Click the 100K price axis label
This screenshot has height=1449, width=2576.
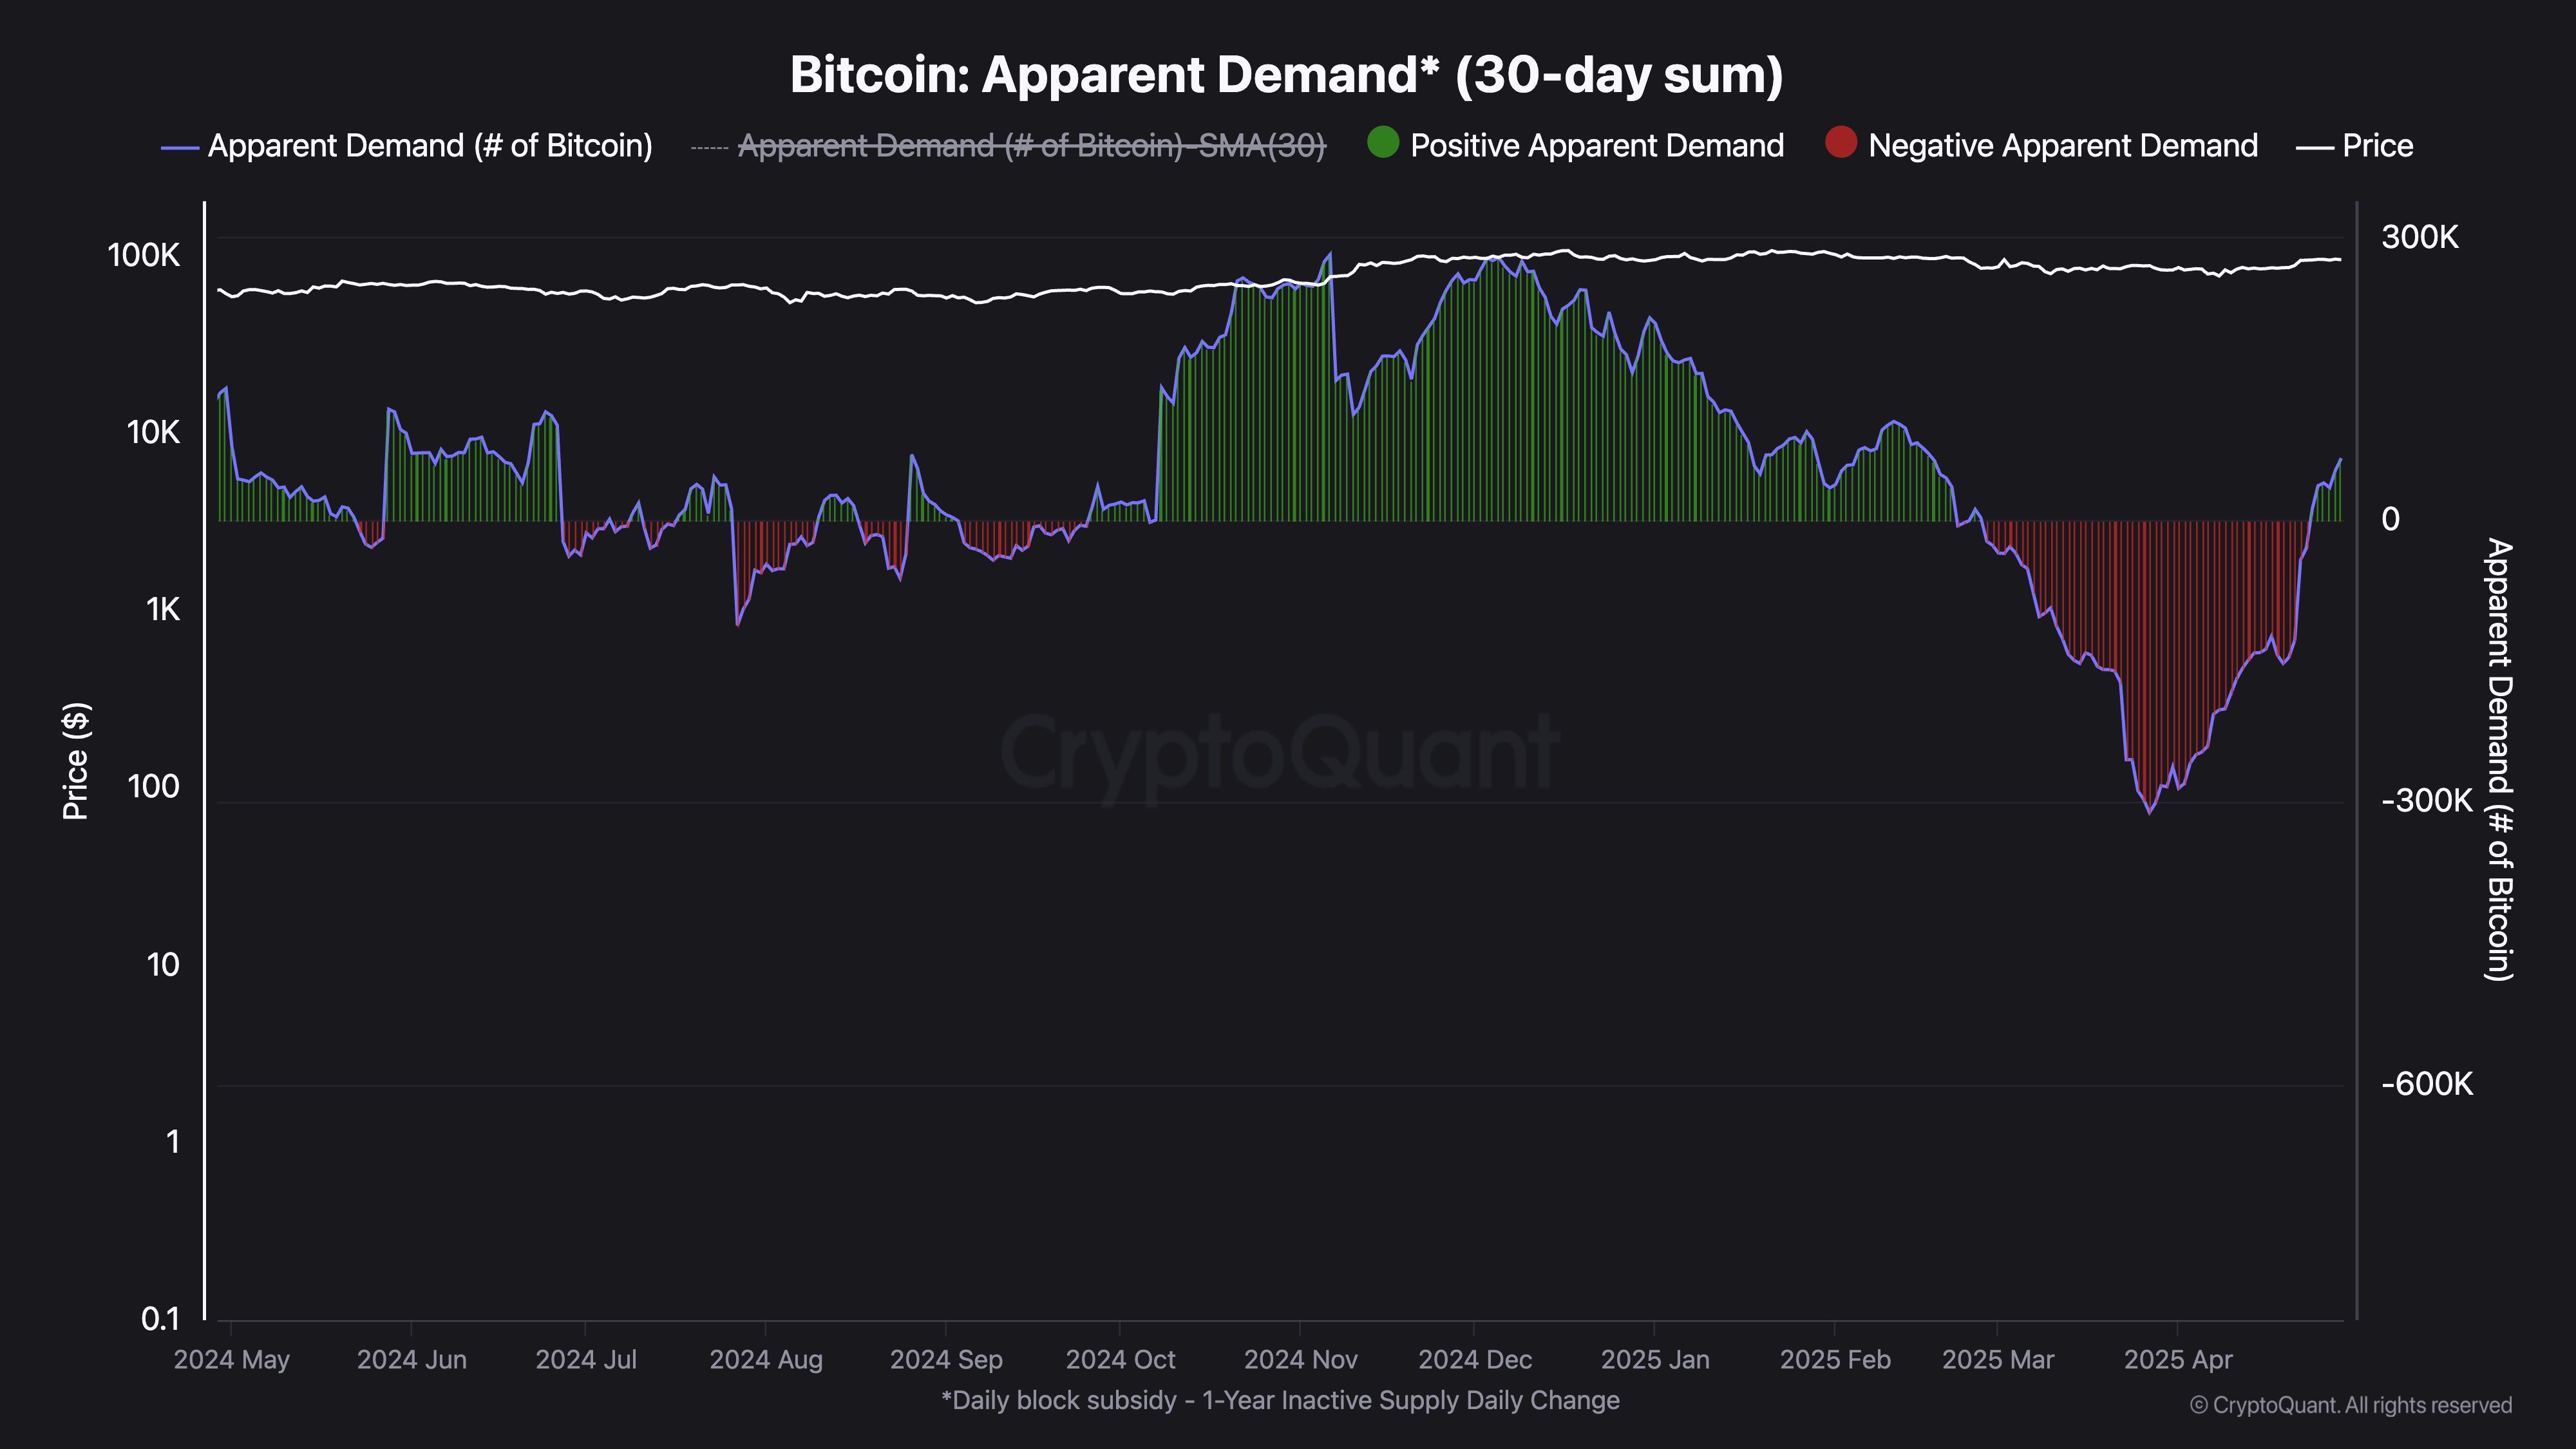144,255
